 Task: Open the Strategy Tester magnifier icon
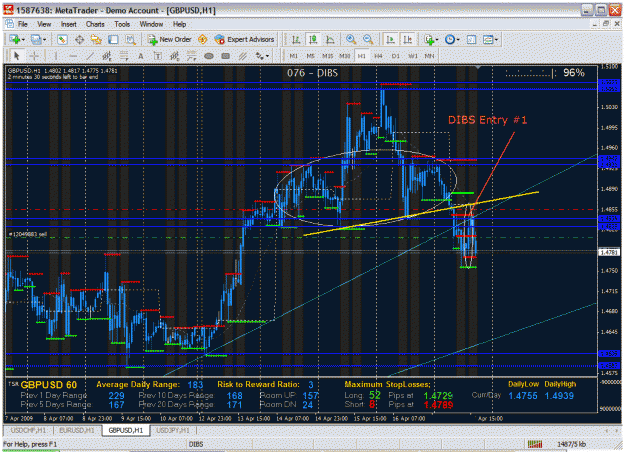[130, 39]
